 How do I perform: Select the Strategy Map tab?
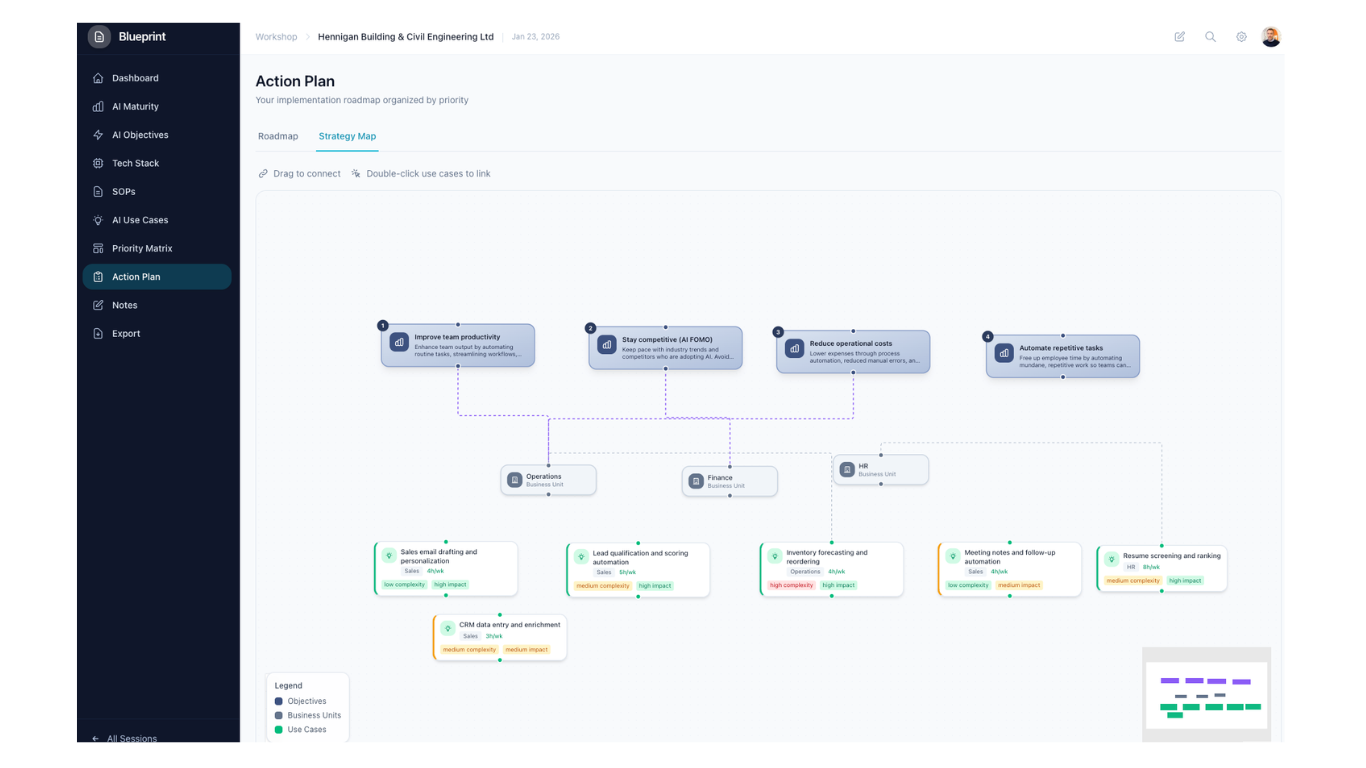[347, 136]
